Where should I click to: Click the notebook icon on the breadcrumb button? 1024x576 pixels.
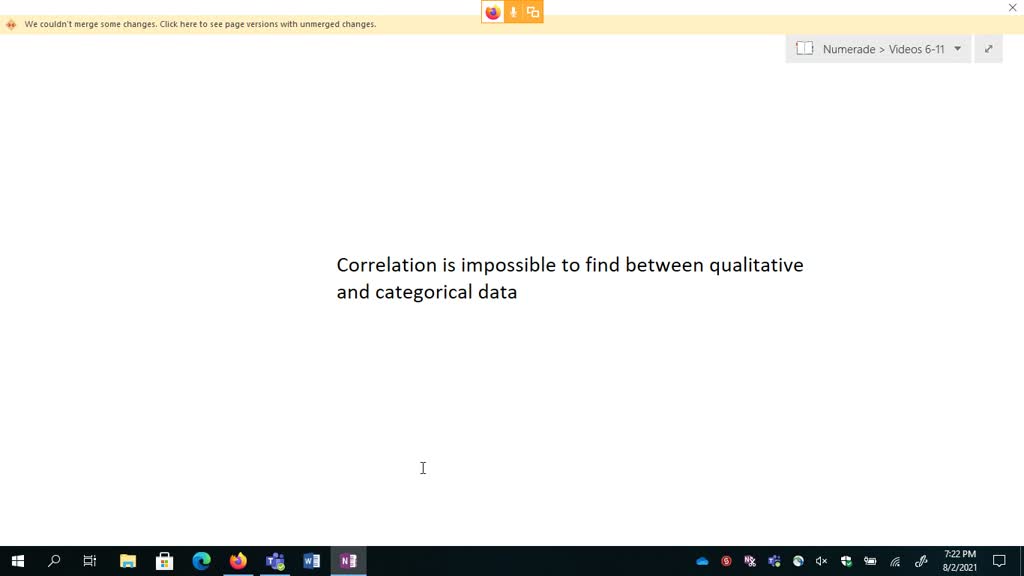point(804,48)
